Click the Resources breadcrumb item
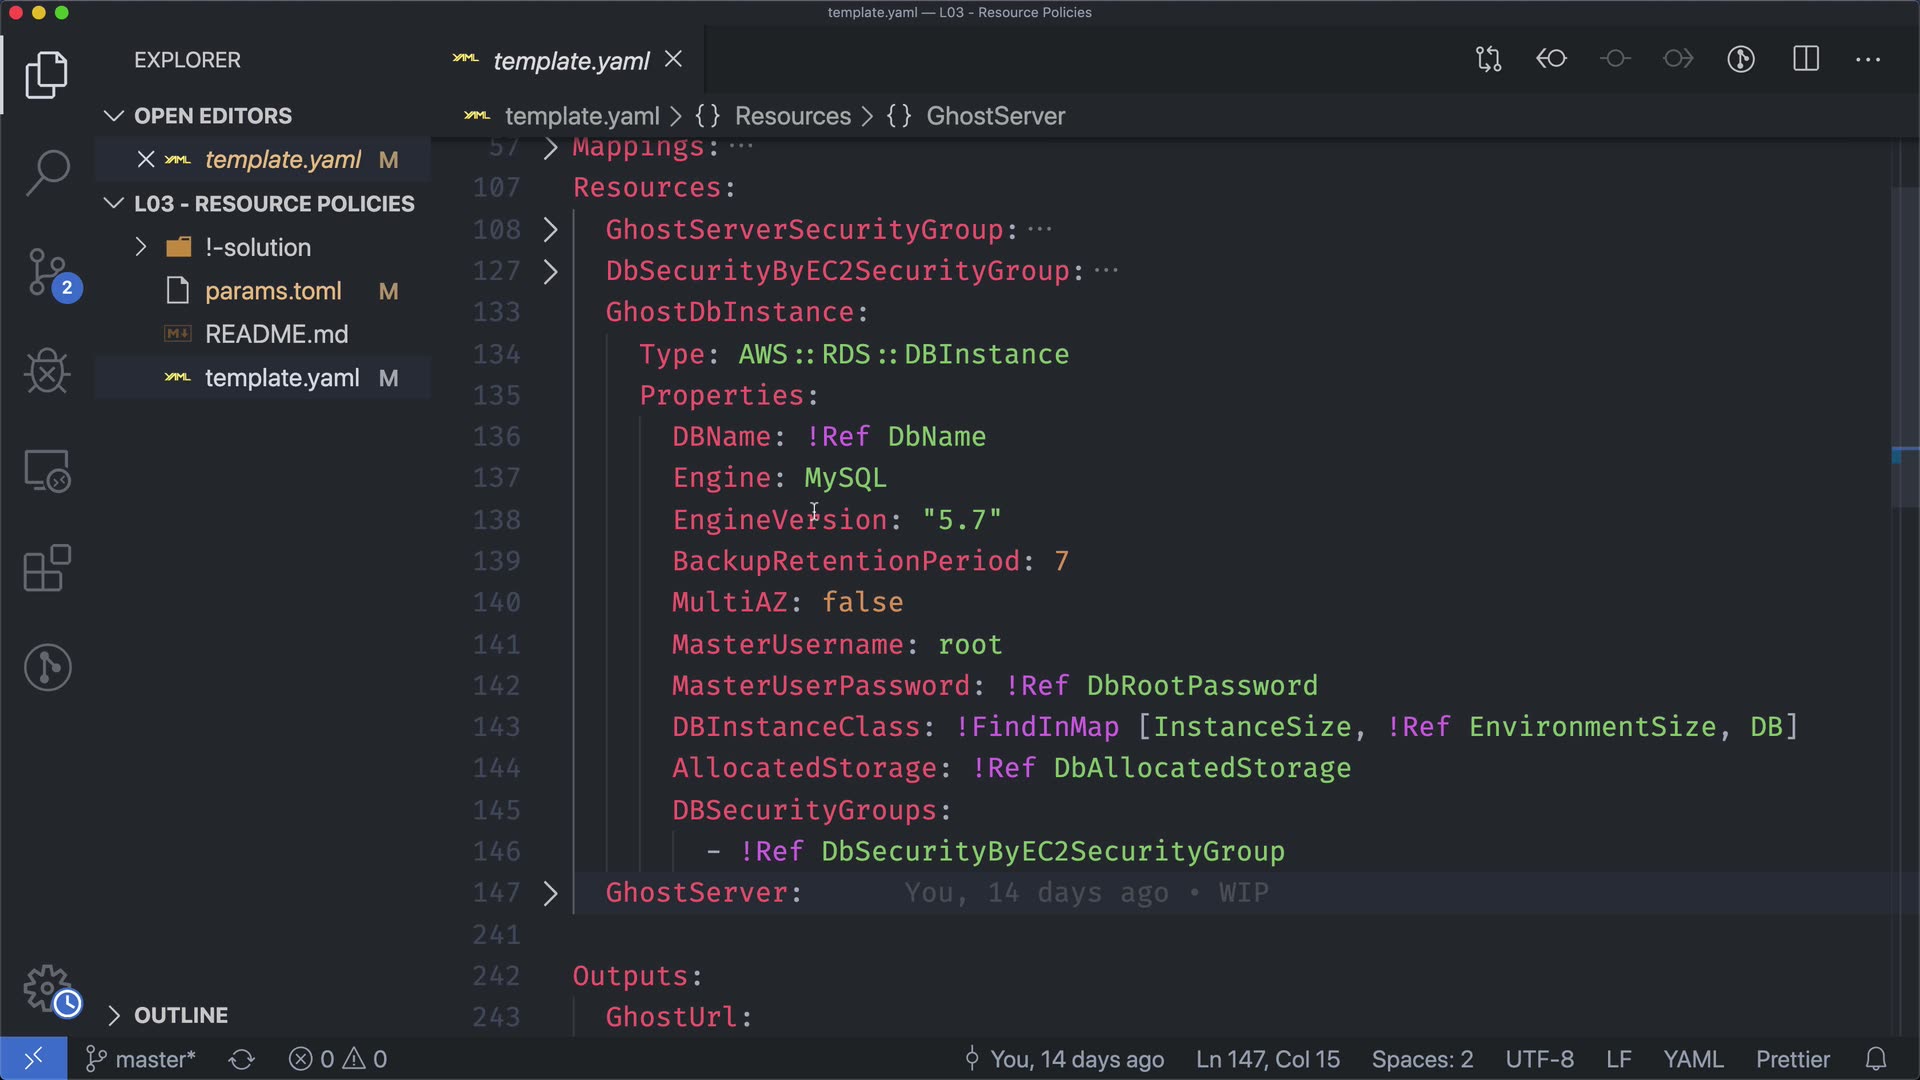 (x=792, y=116)
